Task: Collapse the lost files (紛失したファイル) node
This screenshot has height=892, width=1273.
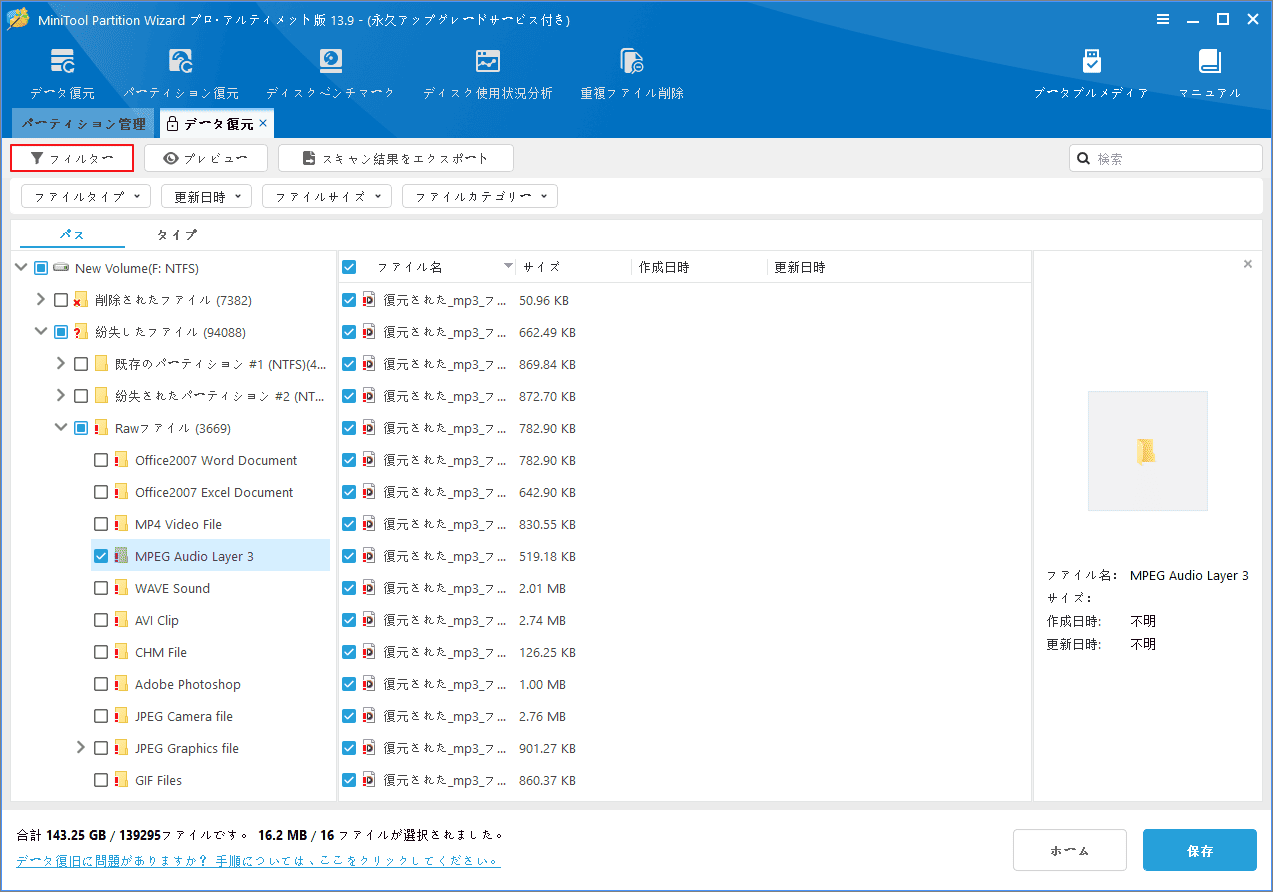Action: point(41,332)
